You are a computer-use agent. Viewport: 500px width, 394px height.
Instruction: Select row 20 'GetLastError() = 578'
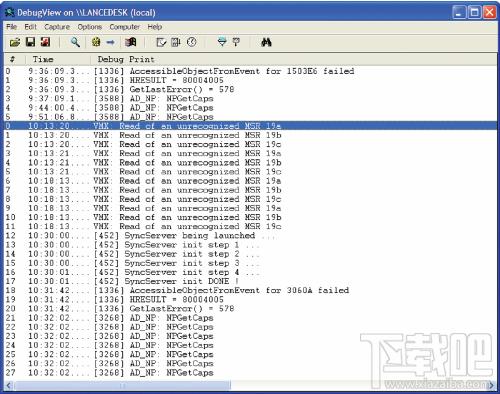tap(250, 309)
